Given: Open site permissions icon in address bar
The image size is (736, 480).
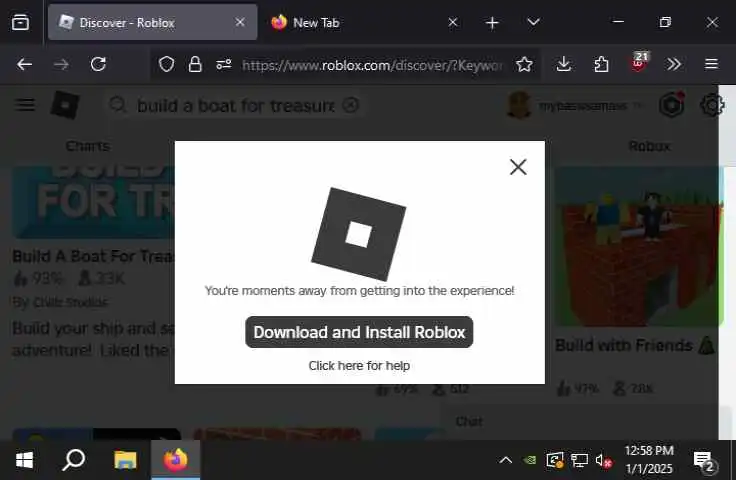Looking at the screenshot, I should [223, 64].
